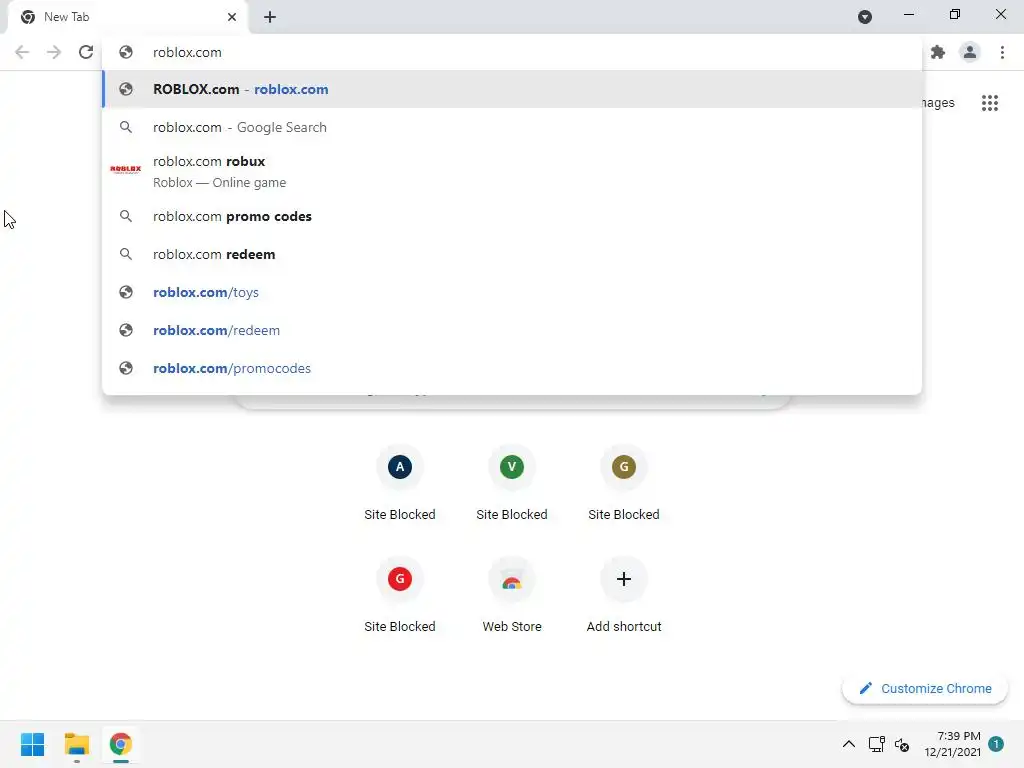Show hidden icons in system tray
Screen dimensions: 1024x768
(848, 744)
